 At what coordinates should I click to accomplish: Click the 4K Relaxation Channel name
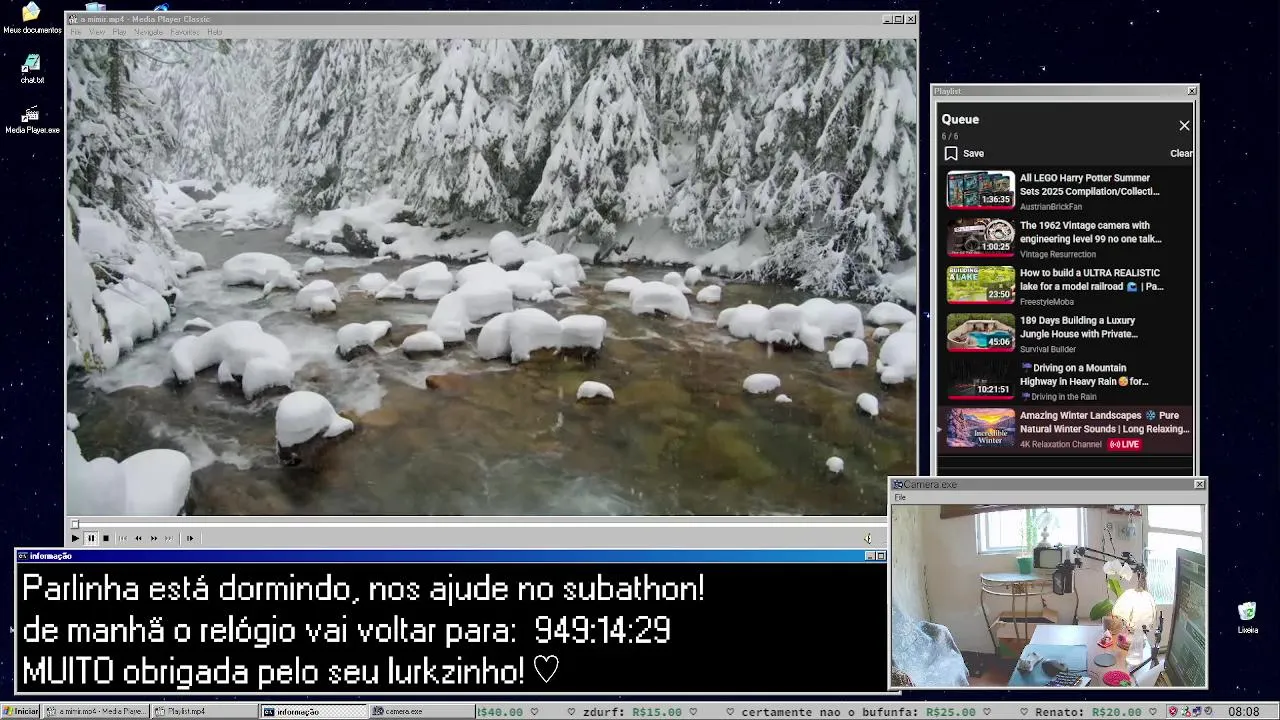[x=1061, y=444]
